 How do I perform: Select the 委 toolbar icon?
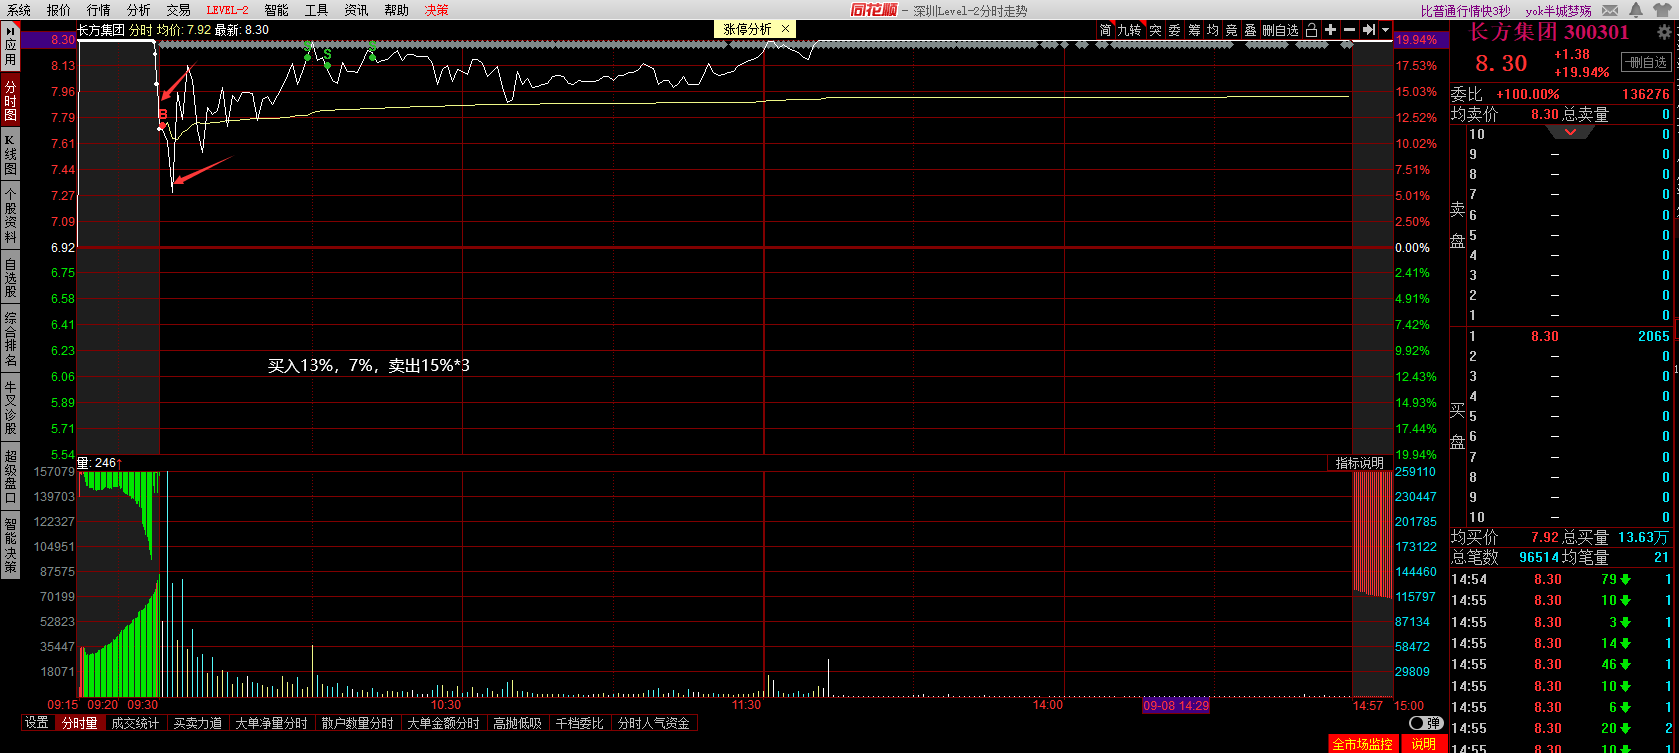click(1174, 30)
